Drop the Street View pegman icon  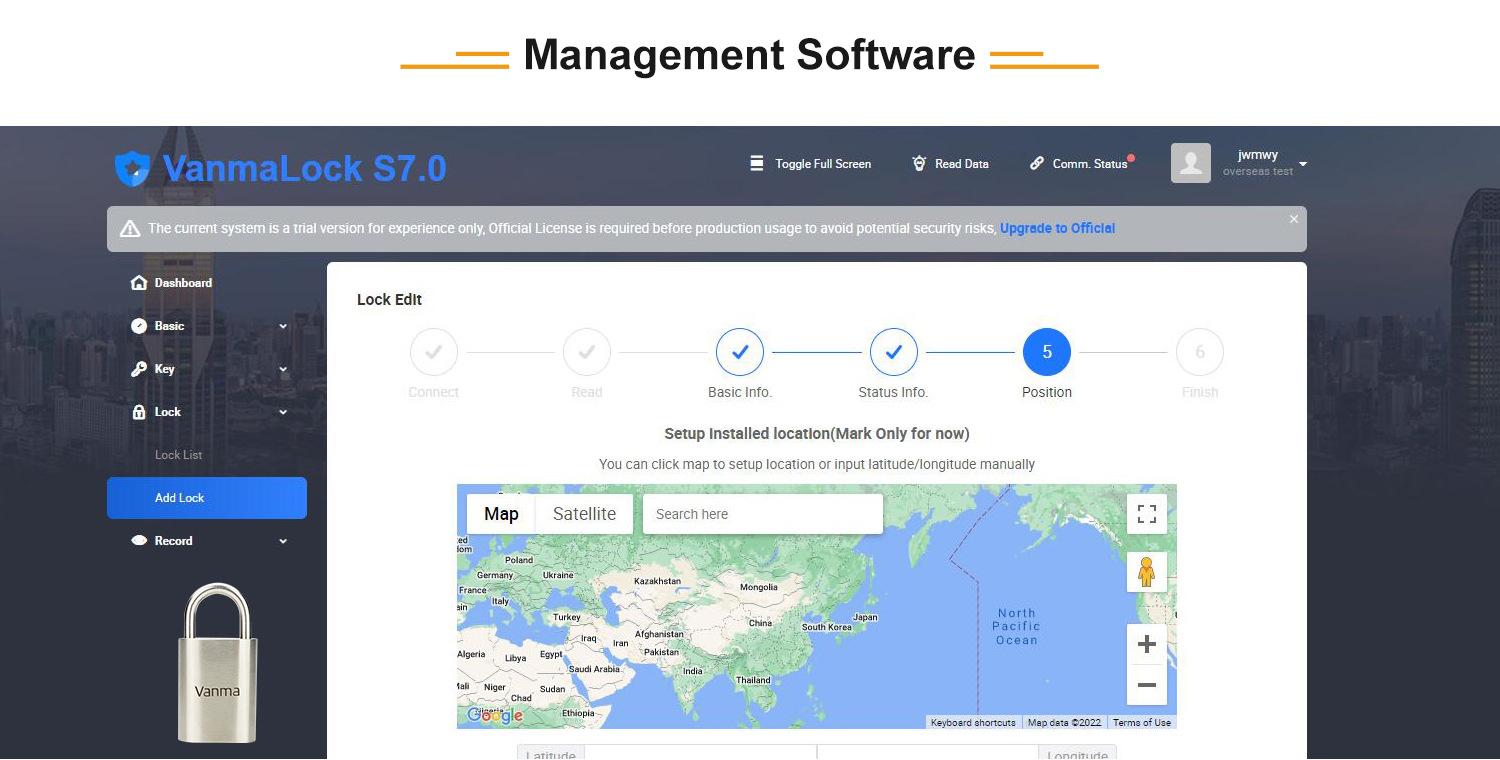point(1147,572)
